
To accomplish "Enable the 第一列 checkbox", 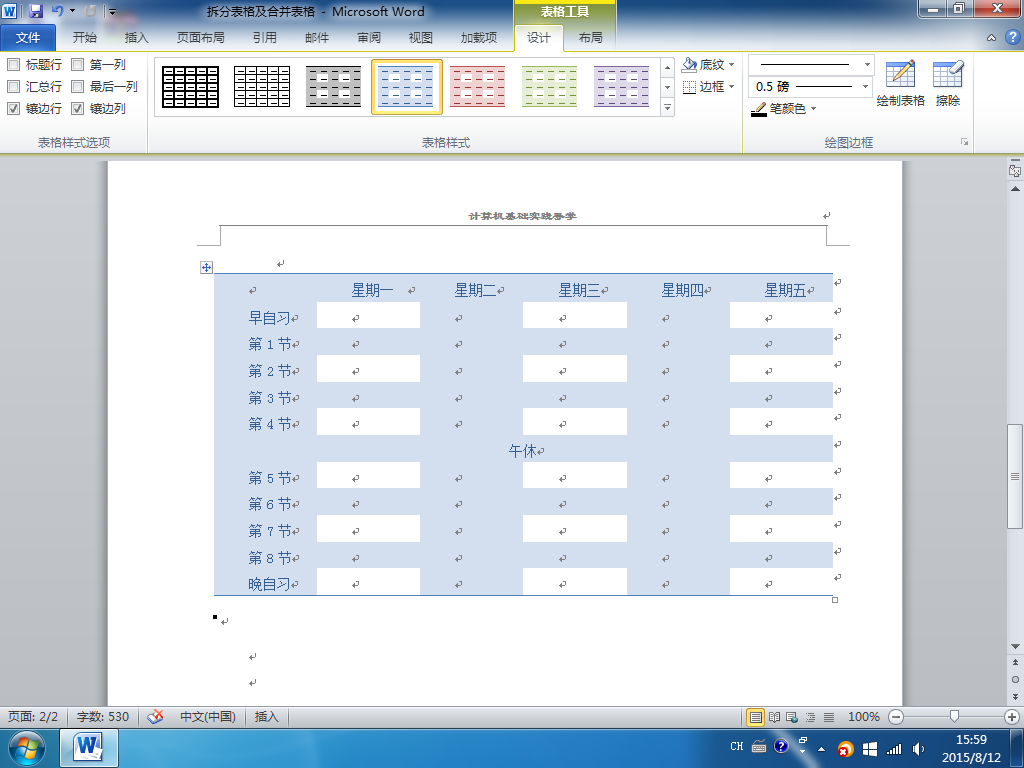I will click(78, 65).
